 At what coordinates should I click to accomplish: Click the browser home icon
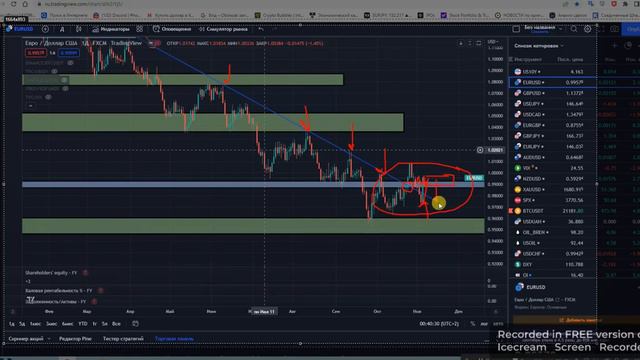point(25,4)
